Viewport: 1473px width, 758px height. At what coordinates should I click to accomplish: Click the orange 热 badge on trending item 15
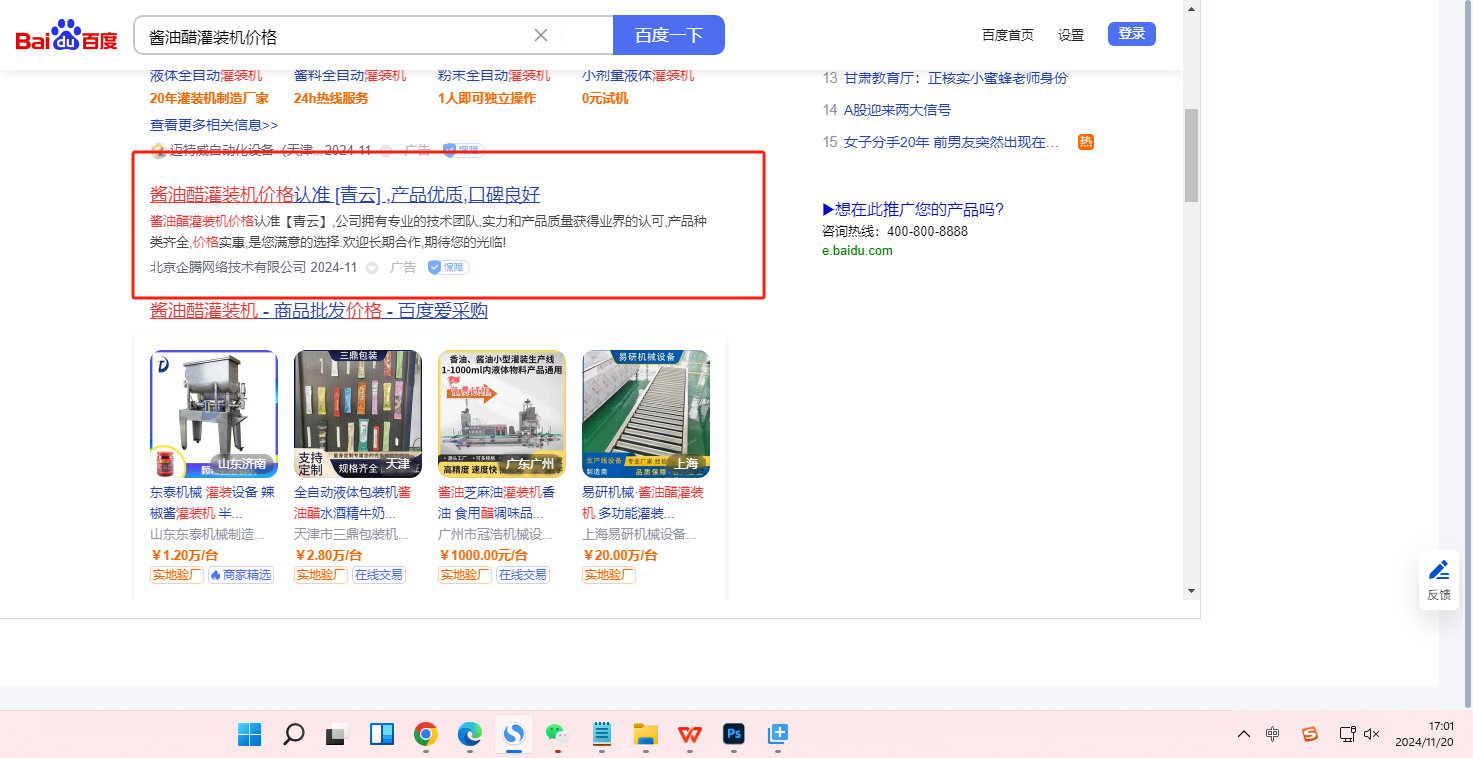pyautogui.click(x=1086, y=142)
